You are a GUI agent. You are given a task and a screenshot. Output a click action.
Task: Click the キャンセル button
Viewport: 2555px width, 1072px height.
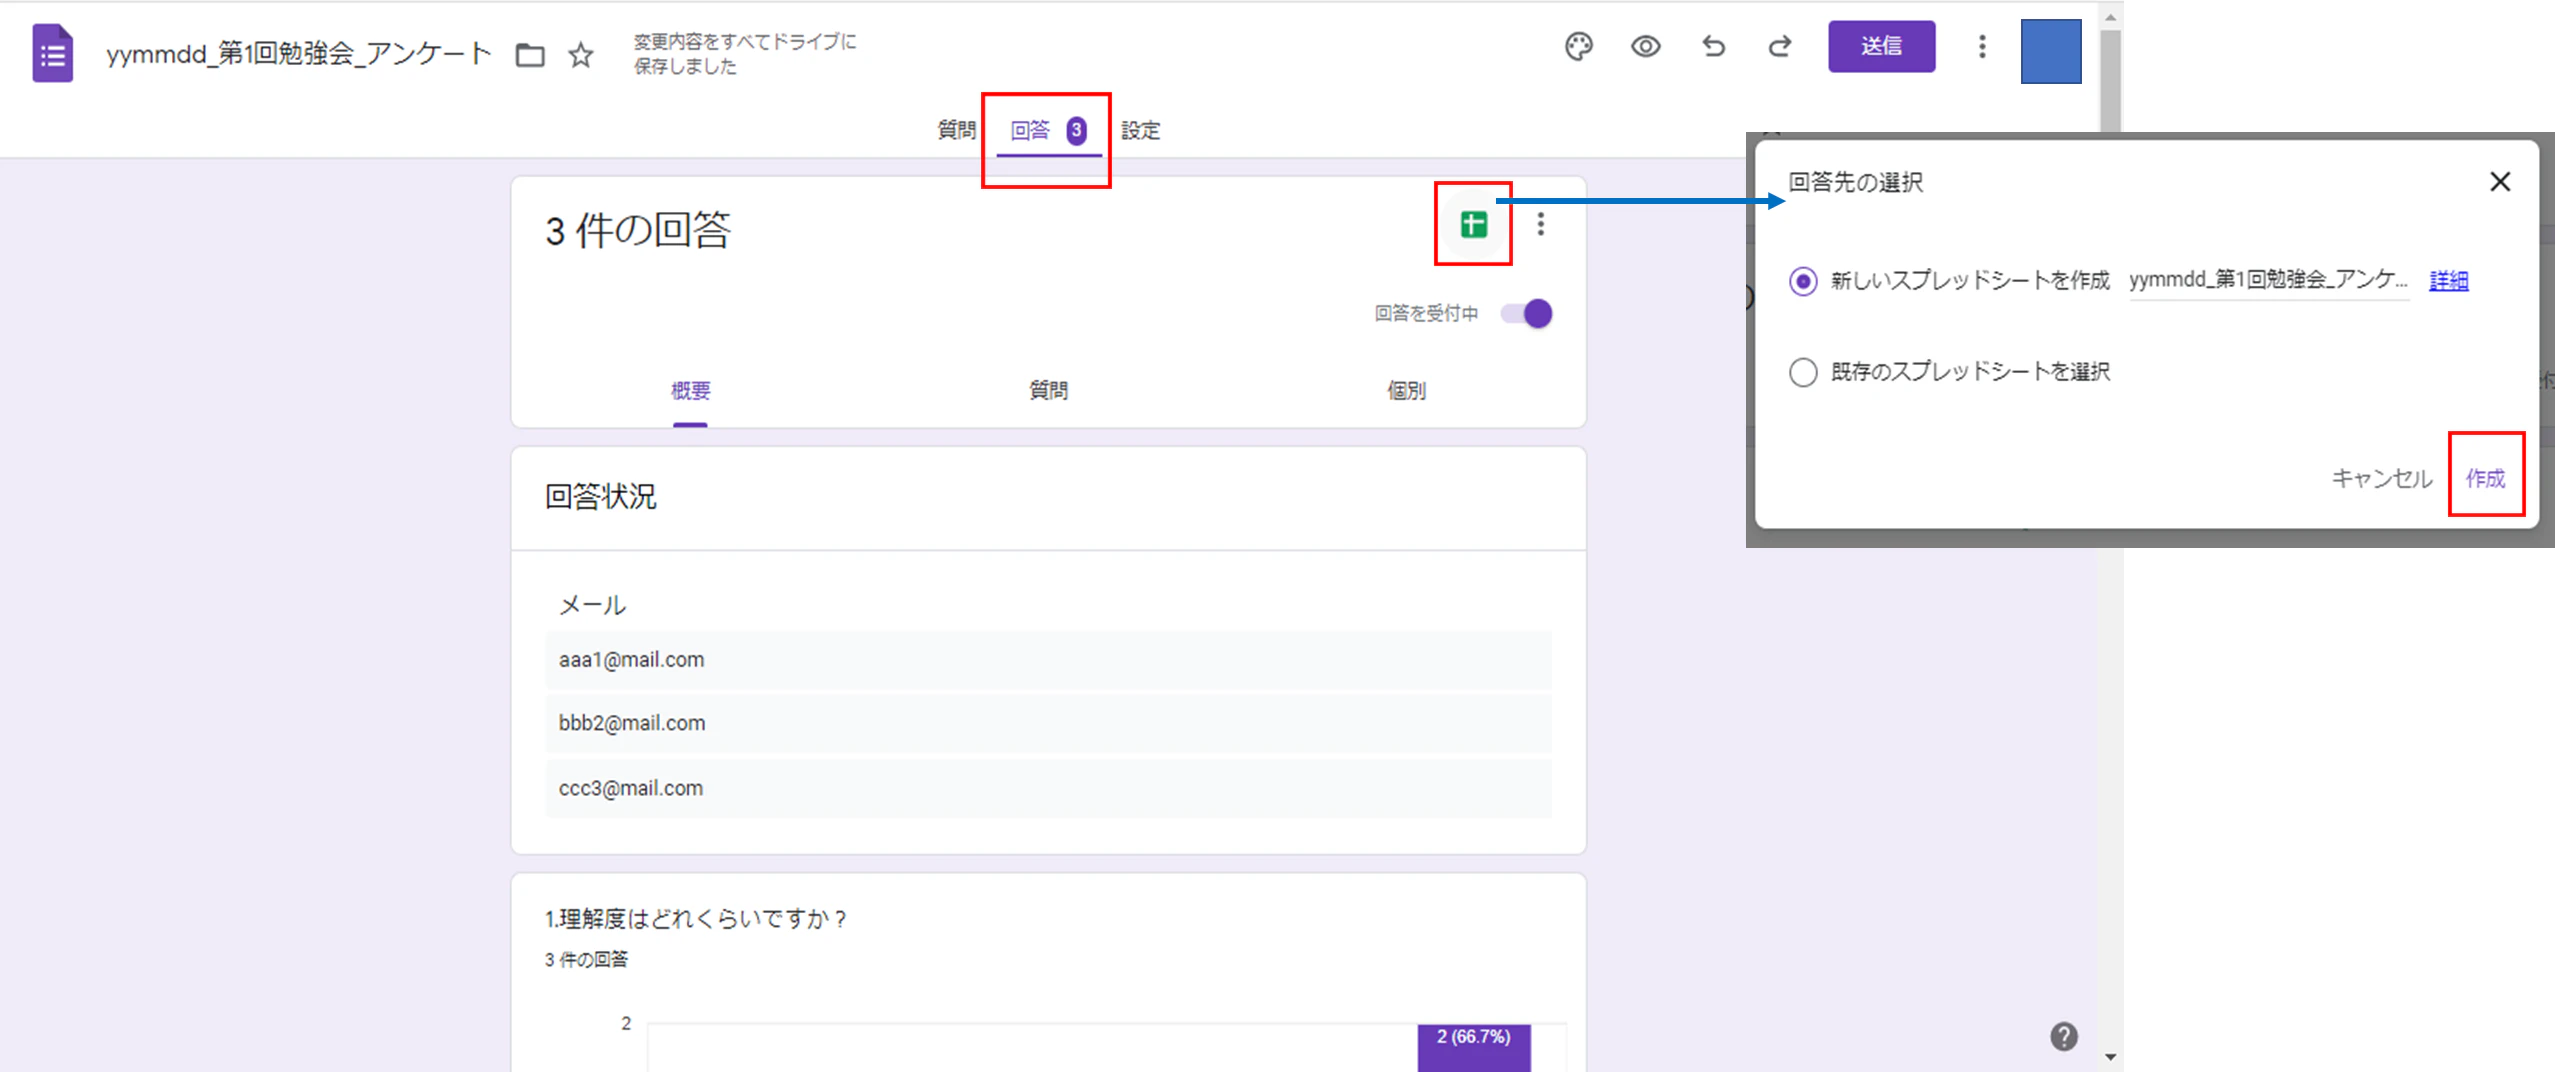2381,478
